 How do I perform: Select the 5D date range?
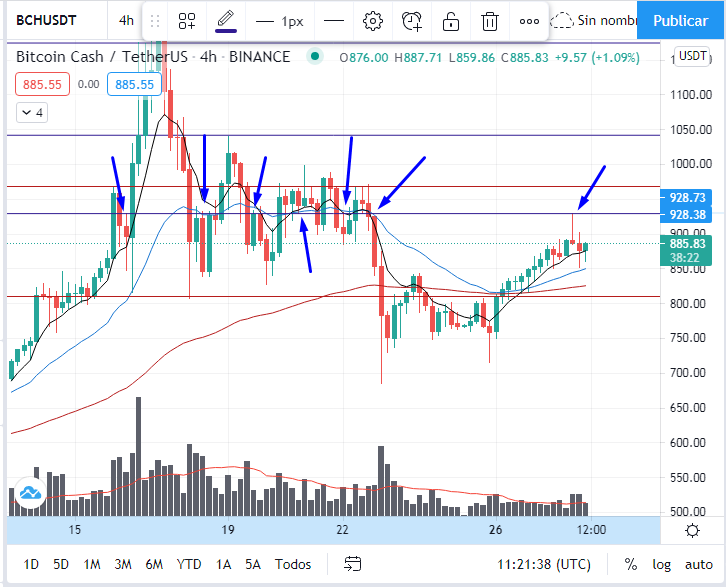(x=61, y=564)
